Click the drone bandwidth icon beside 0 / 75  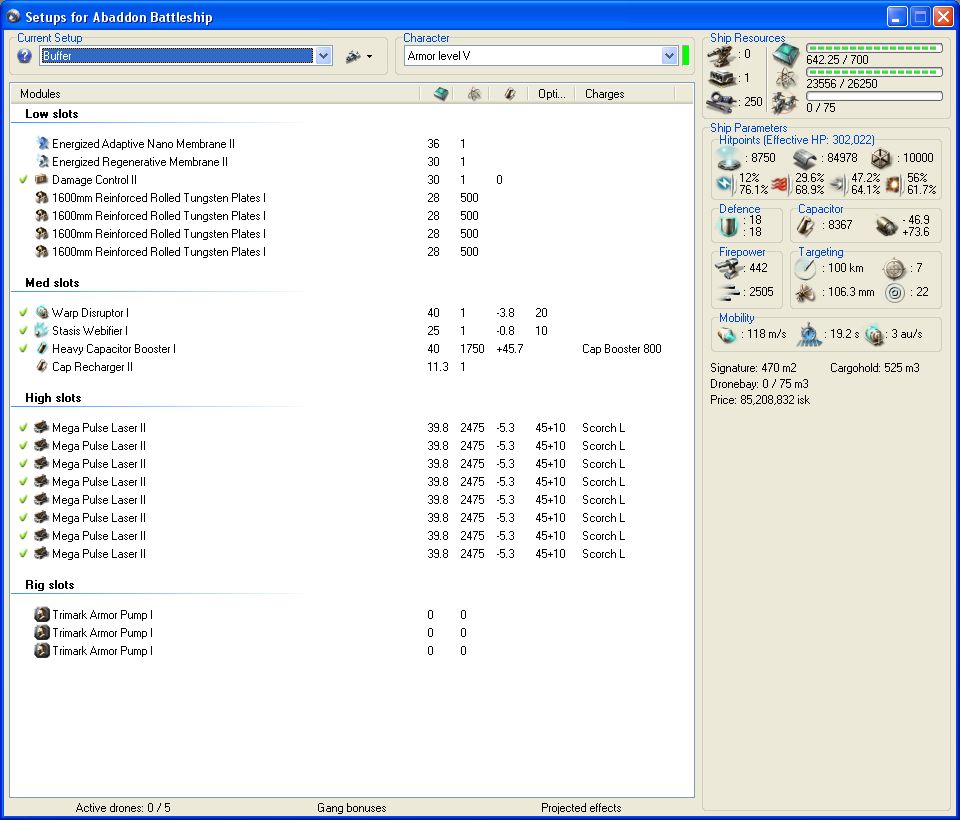pos(786,102)
